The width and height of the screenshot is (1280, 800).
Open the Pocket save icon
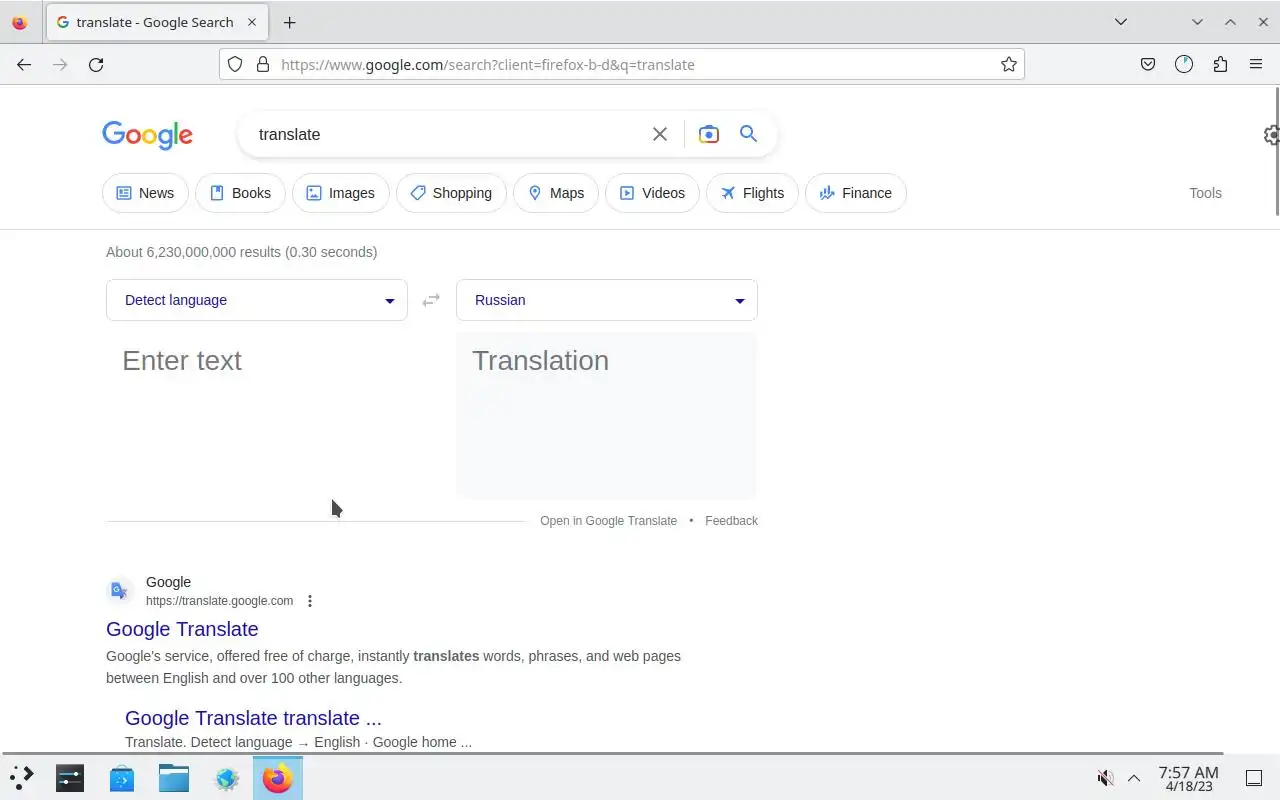click(x=1148, y=64)
